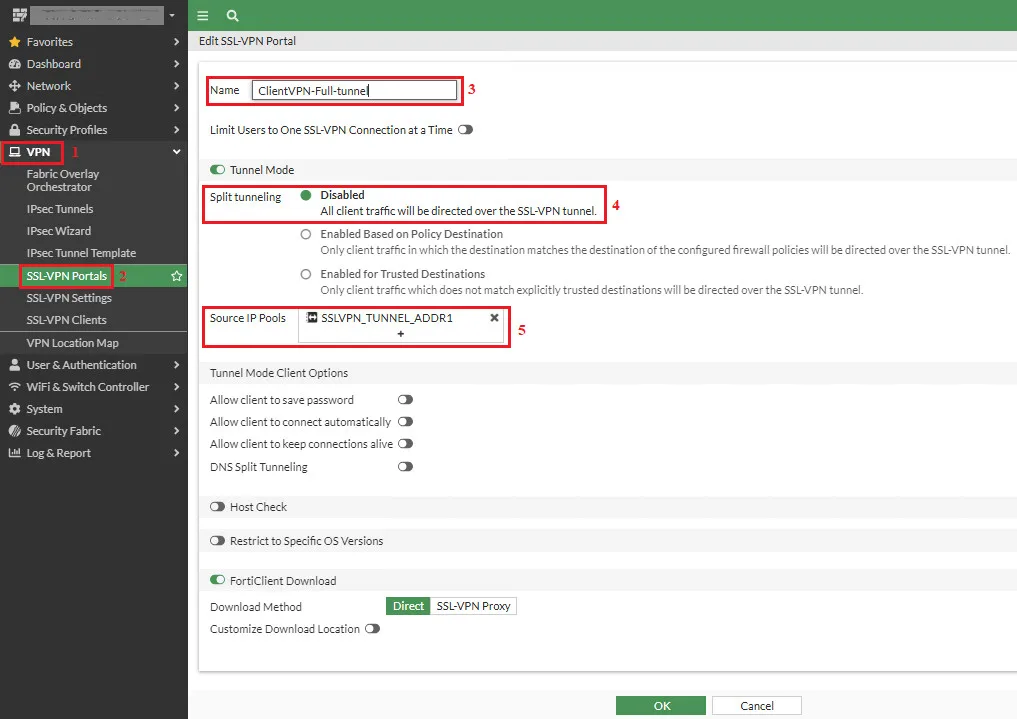The width and height of the screenshot is (1017, 719).
Task: Toggle Tunnel Mode switch
Action: [217, 170]
